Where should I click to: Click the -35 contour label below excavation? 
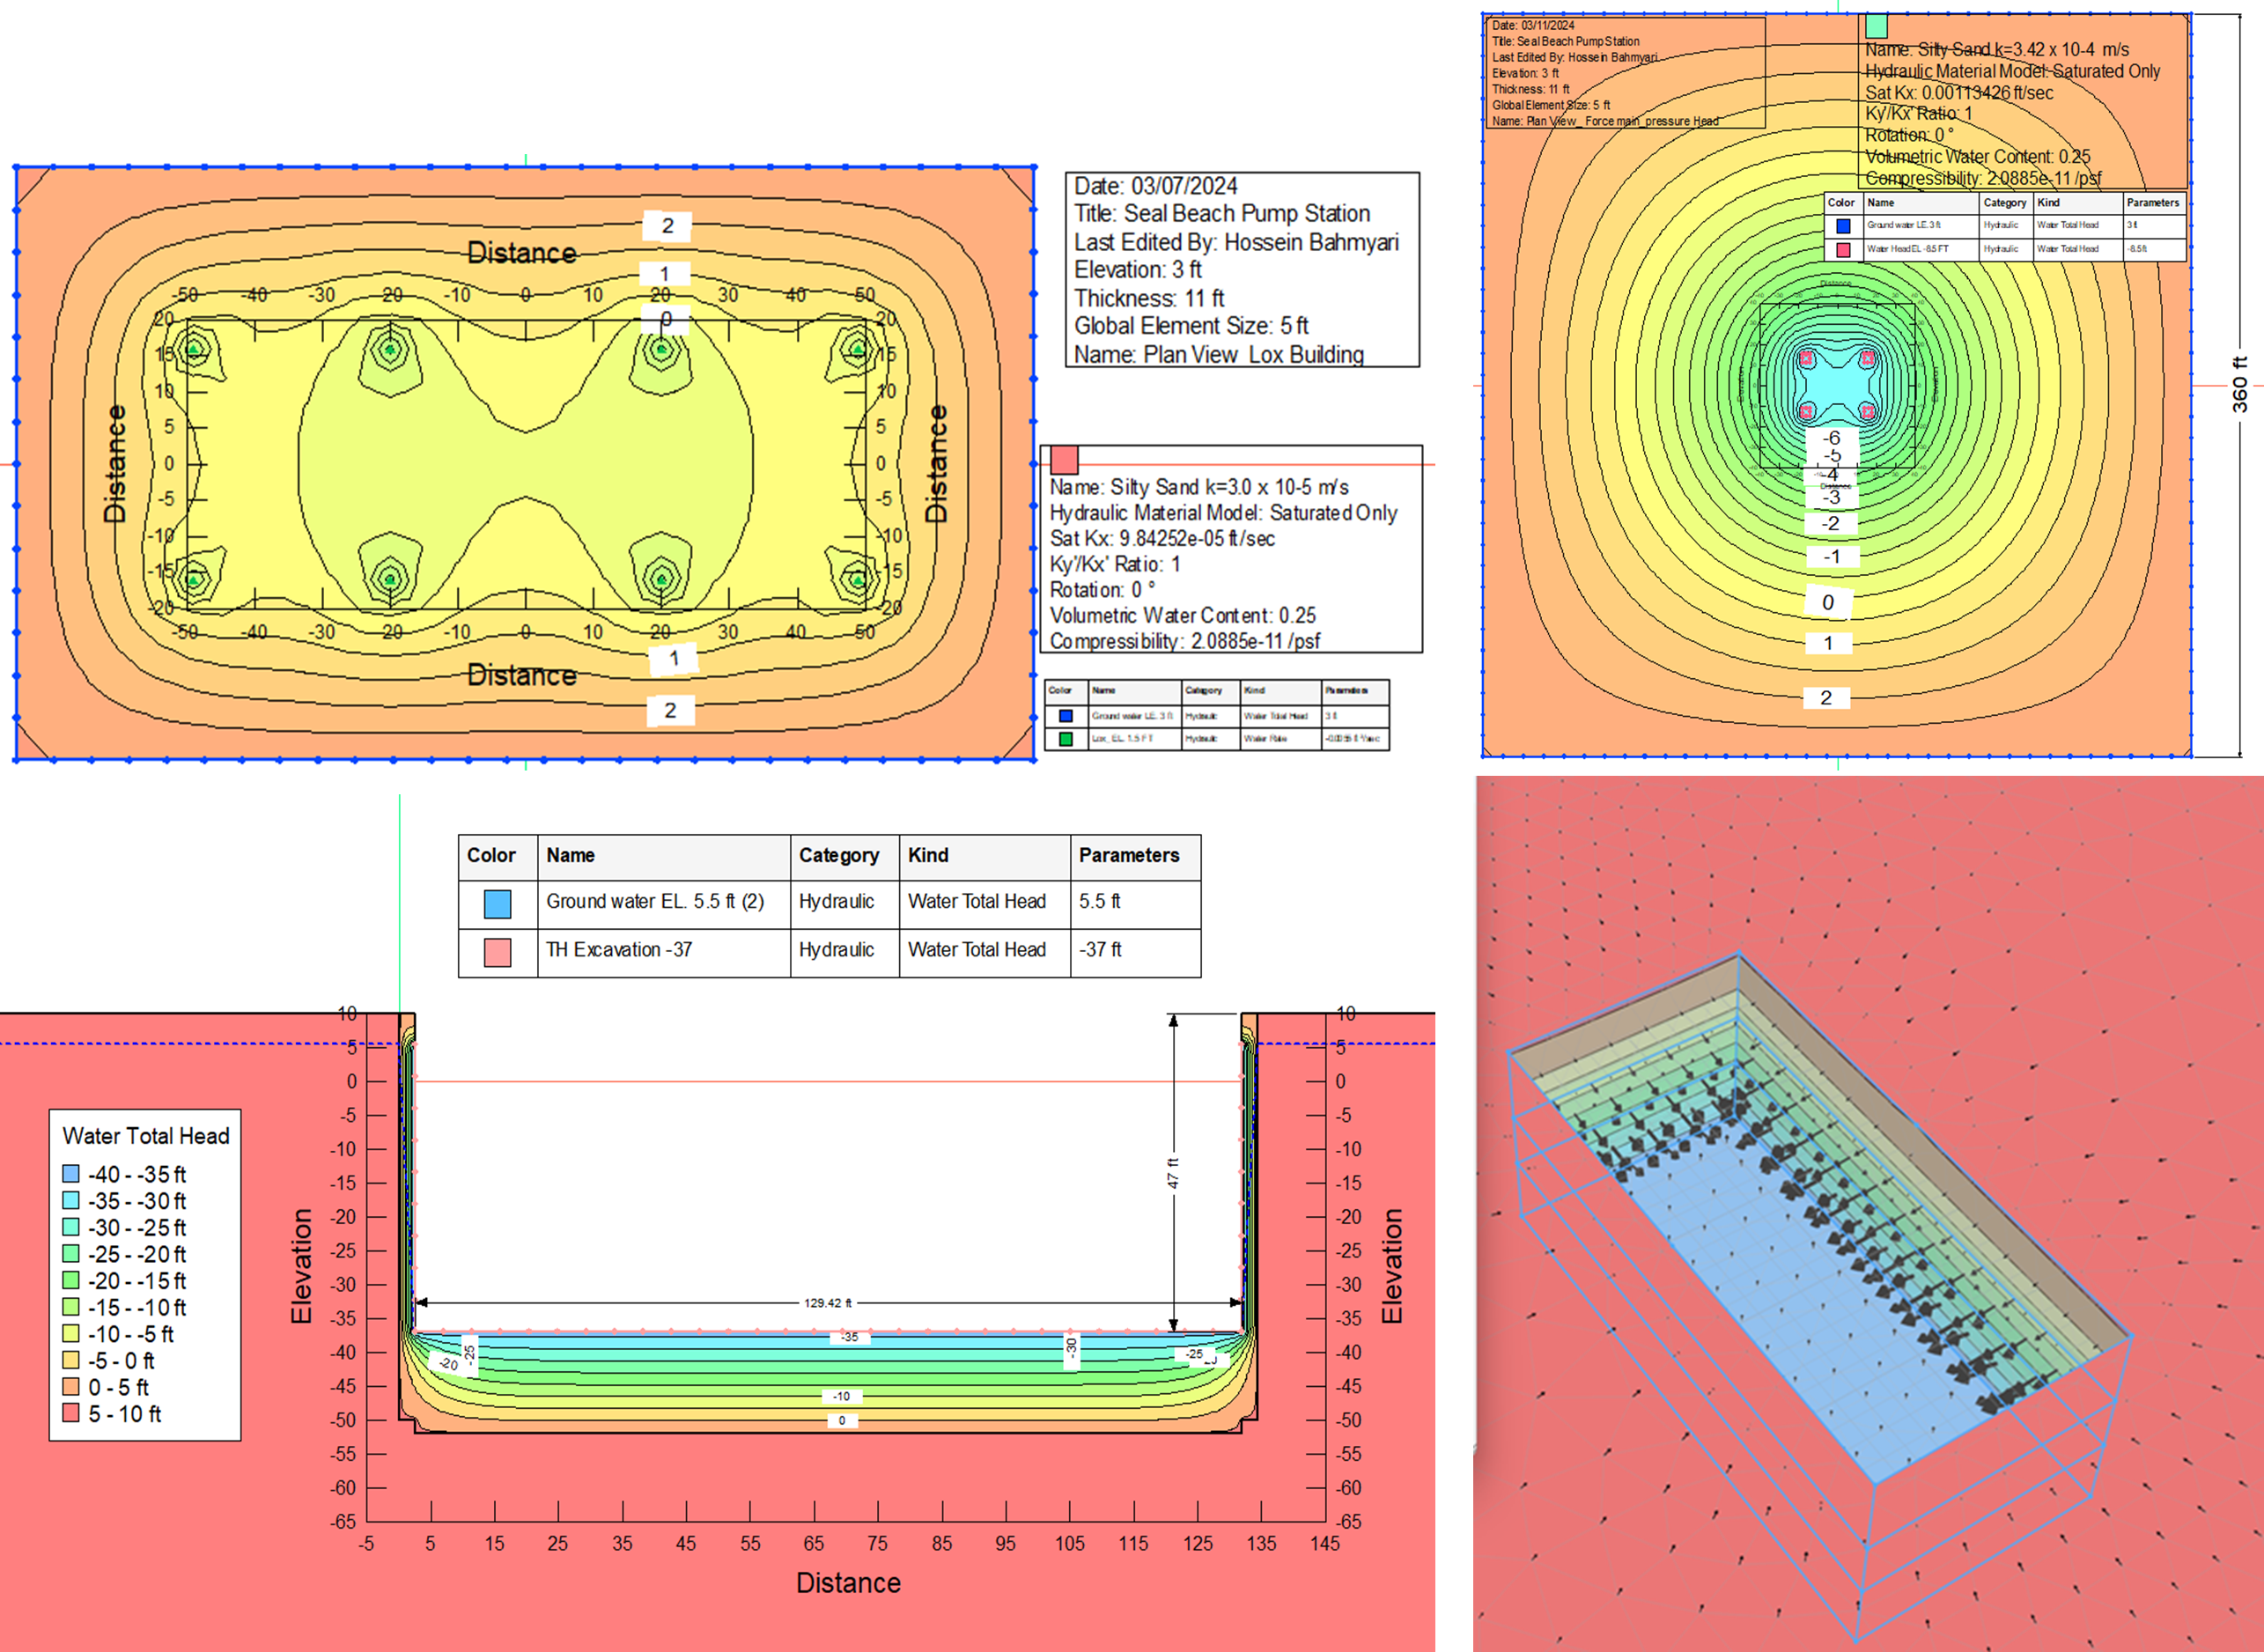[849, 1337]
